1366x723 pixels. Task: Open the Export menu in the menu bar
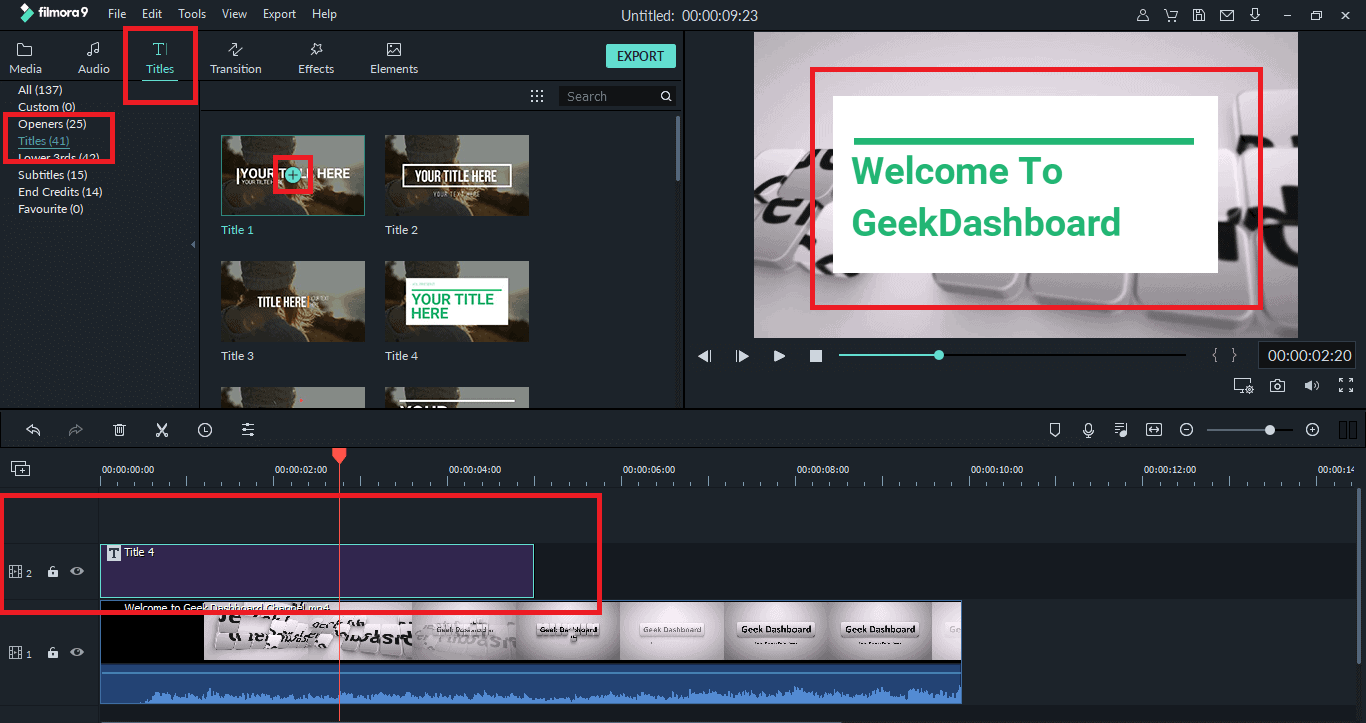(279, 13)
